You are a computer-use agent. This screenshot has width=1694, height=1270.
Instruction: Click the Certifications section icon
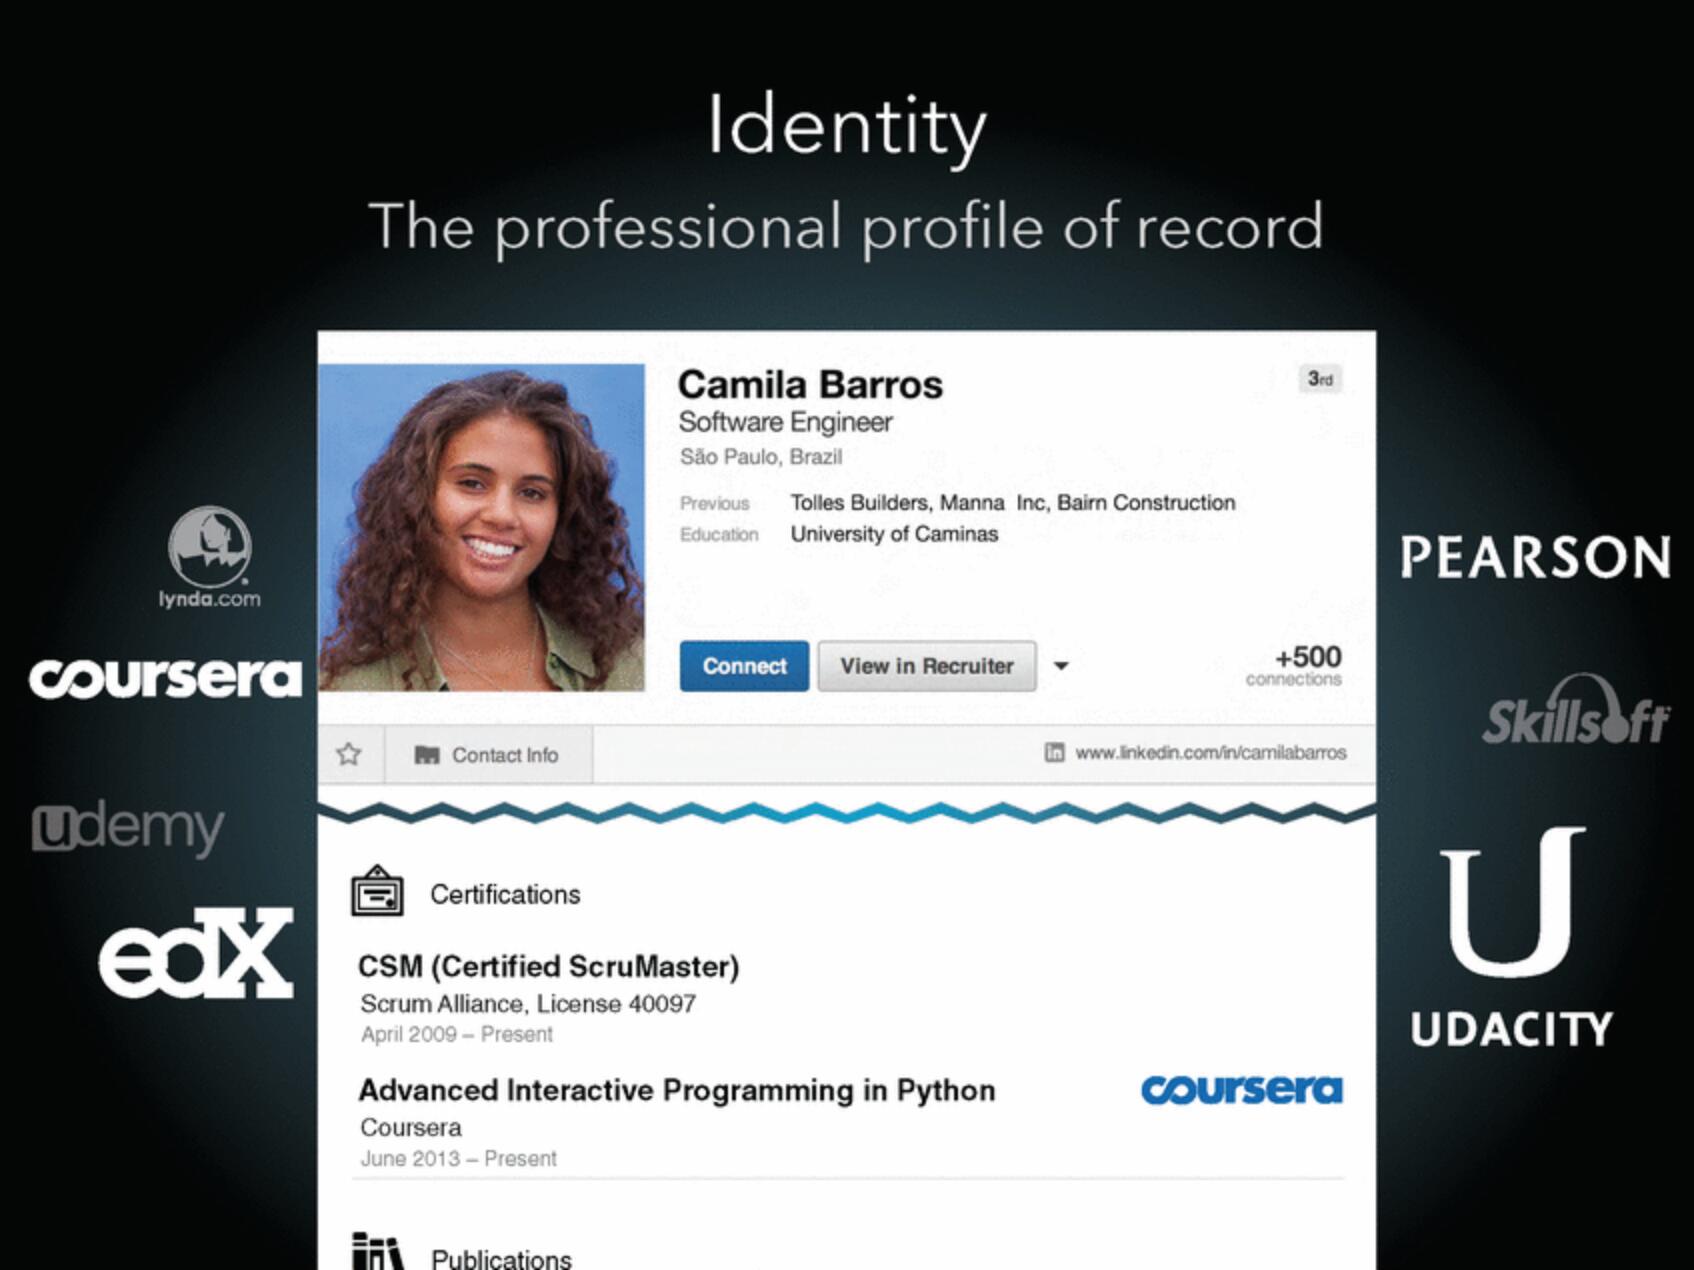(x=377, y=892)
